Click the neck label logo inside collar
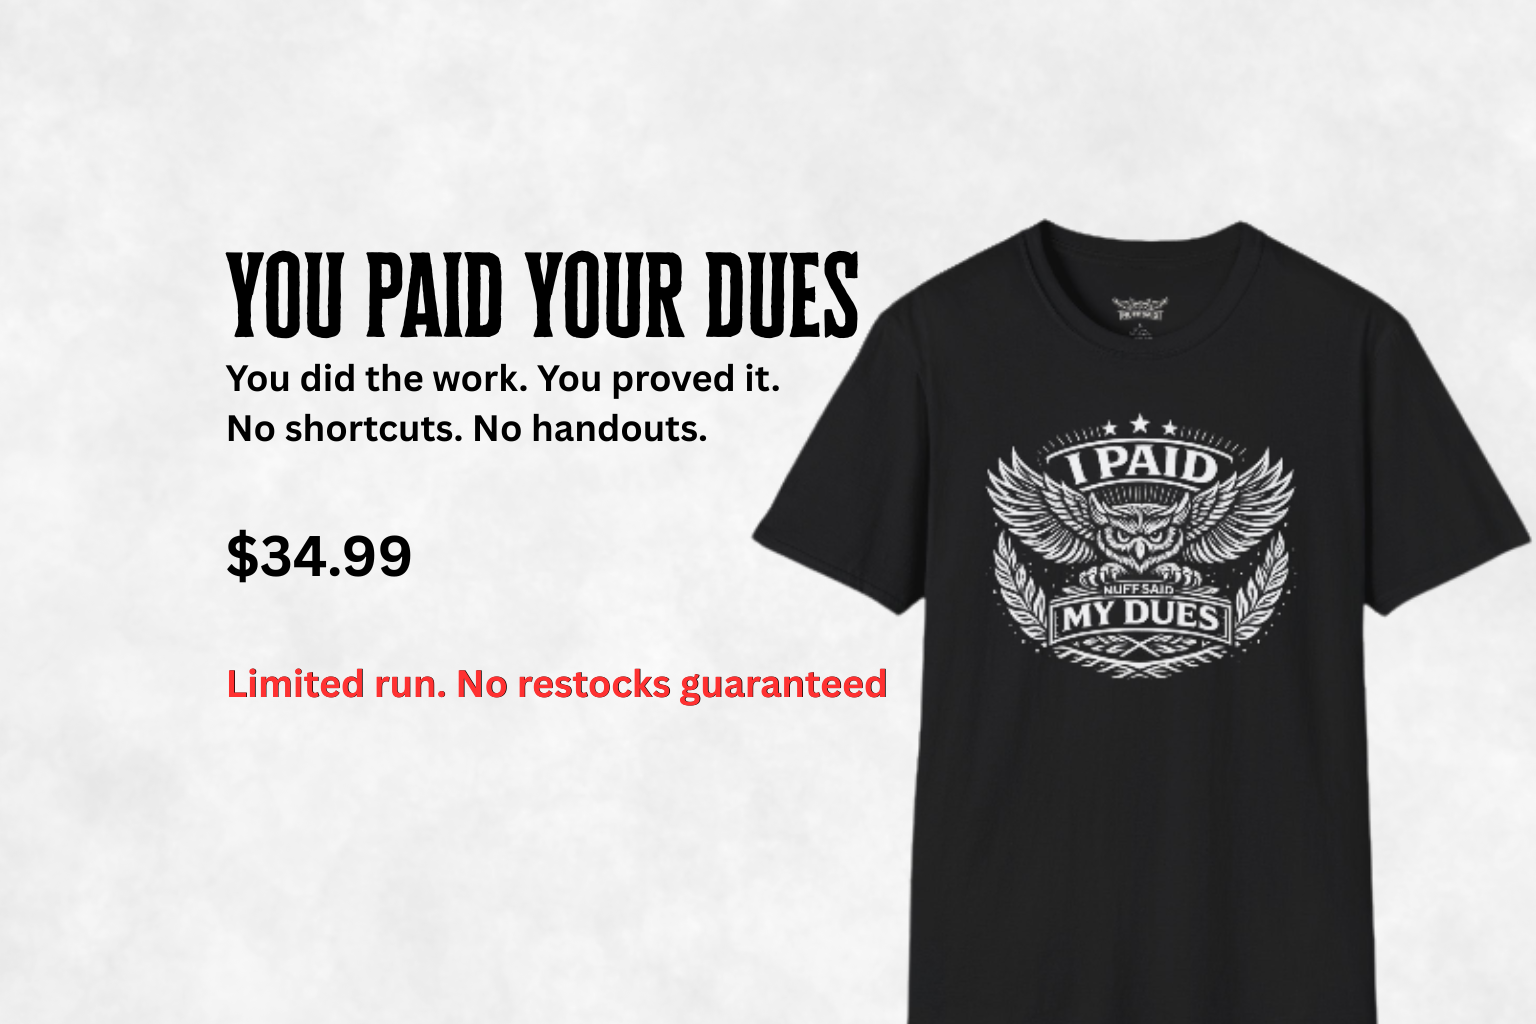The width and height of the screenshot is (1536, 1024). tap(1140, 310)
